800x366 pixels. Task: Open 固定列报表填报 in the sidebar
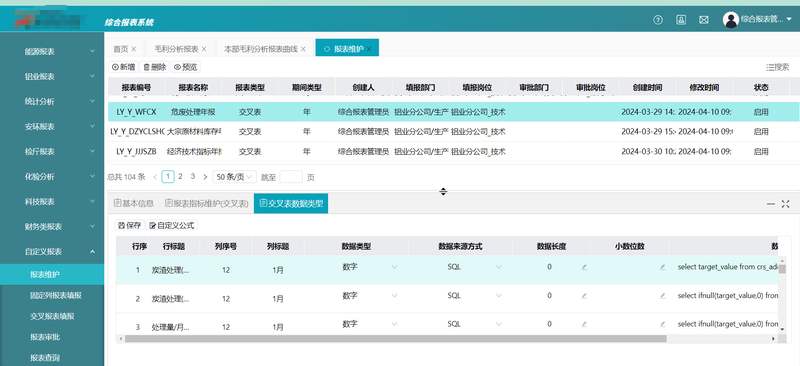pos(52,296)
